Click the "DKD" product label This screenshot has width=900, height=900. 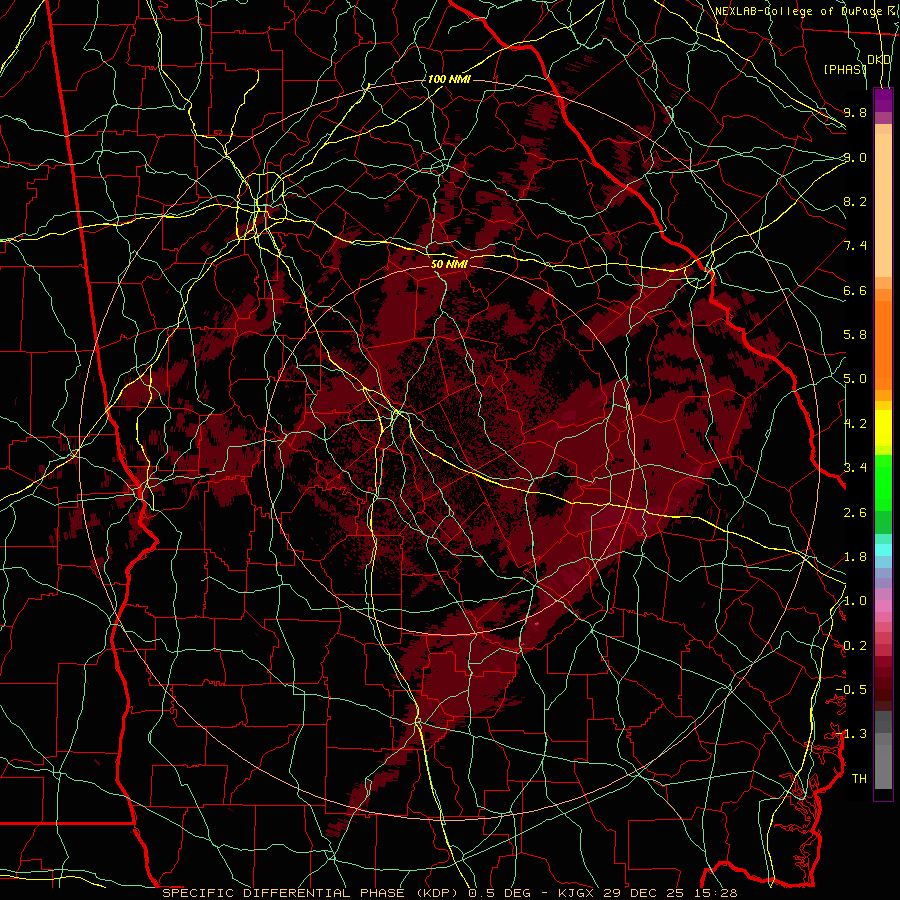point(879,60)
